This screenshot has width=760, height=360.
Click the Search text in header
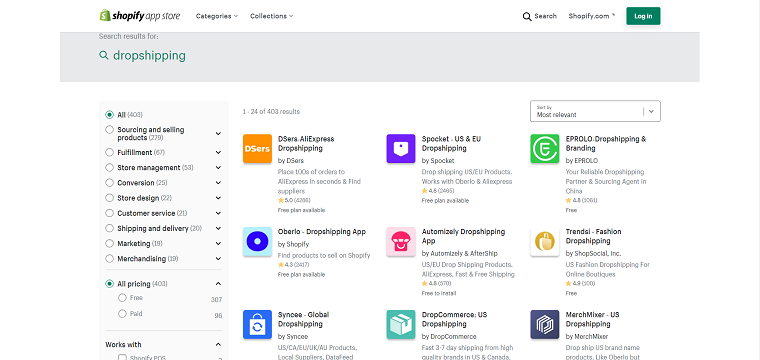click(x=545, y=16)
